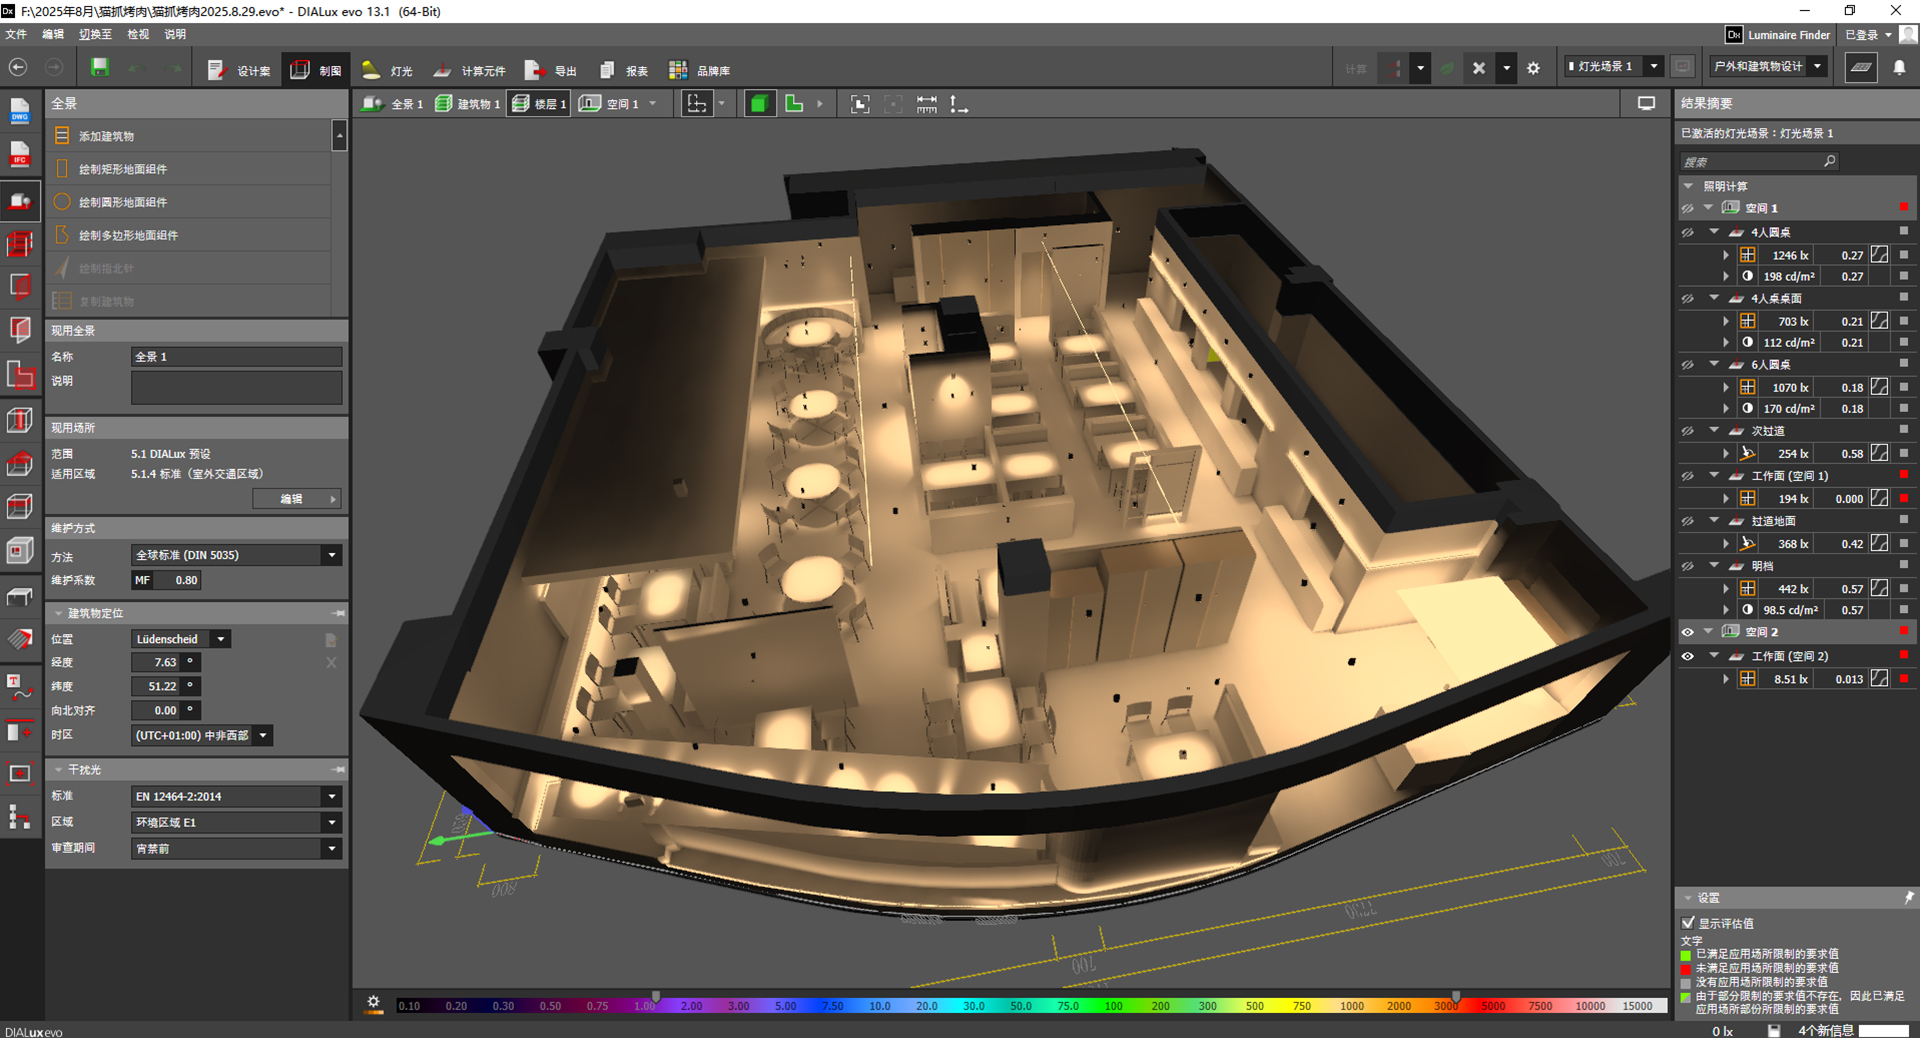Screen dimensions: 1920x1038
Task: Toggle visibility of 4人圆桌
Action: point(1688,232)
